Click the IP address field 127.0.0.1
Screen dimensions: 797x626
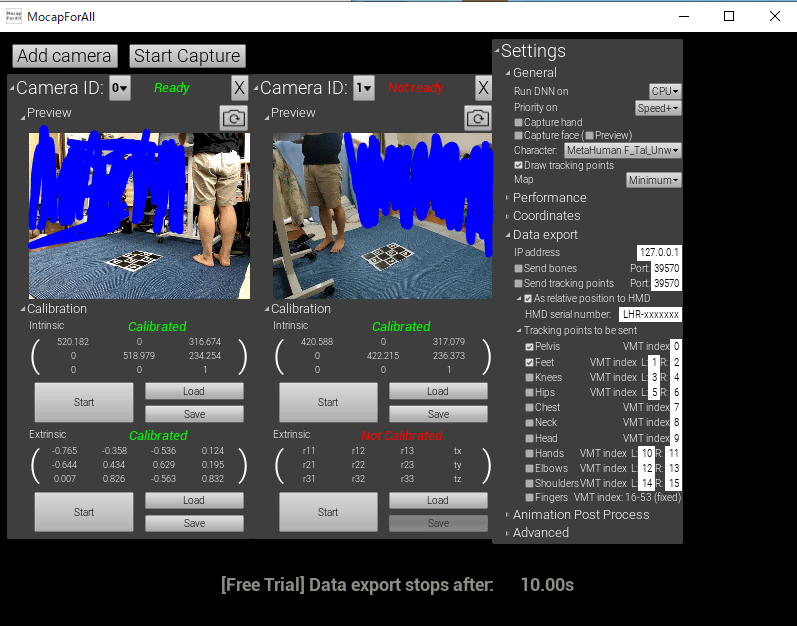tap(659, 253)
